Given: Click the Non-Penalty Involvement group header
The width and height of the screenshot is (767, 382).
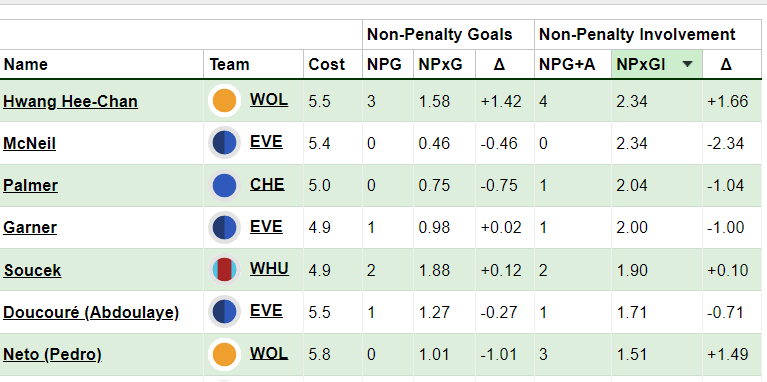Looking at the screenshot, I should pyautogui.click(x=637, y=34).
